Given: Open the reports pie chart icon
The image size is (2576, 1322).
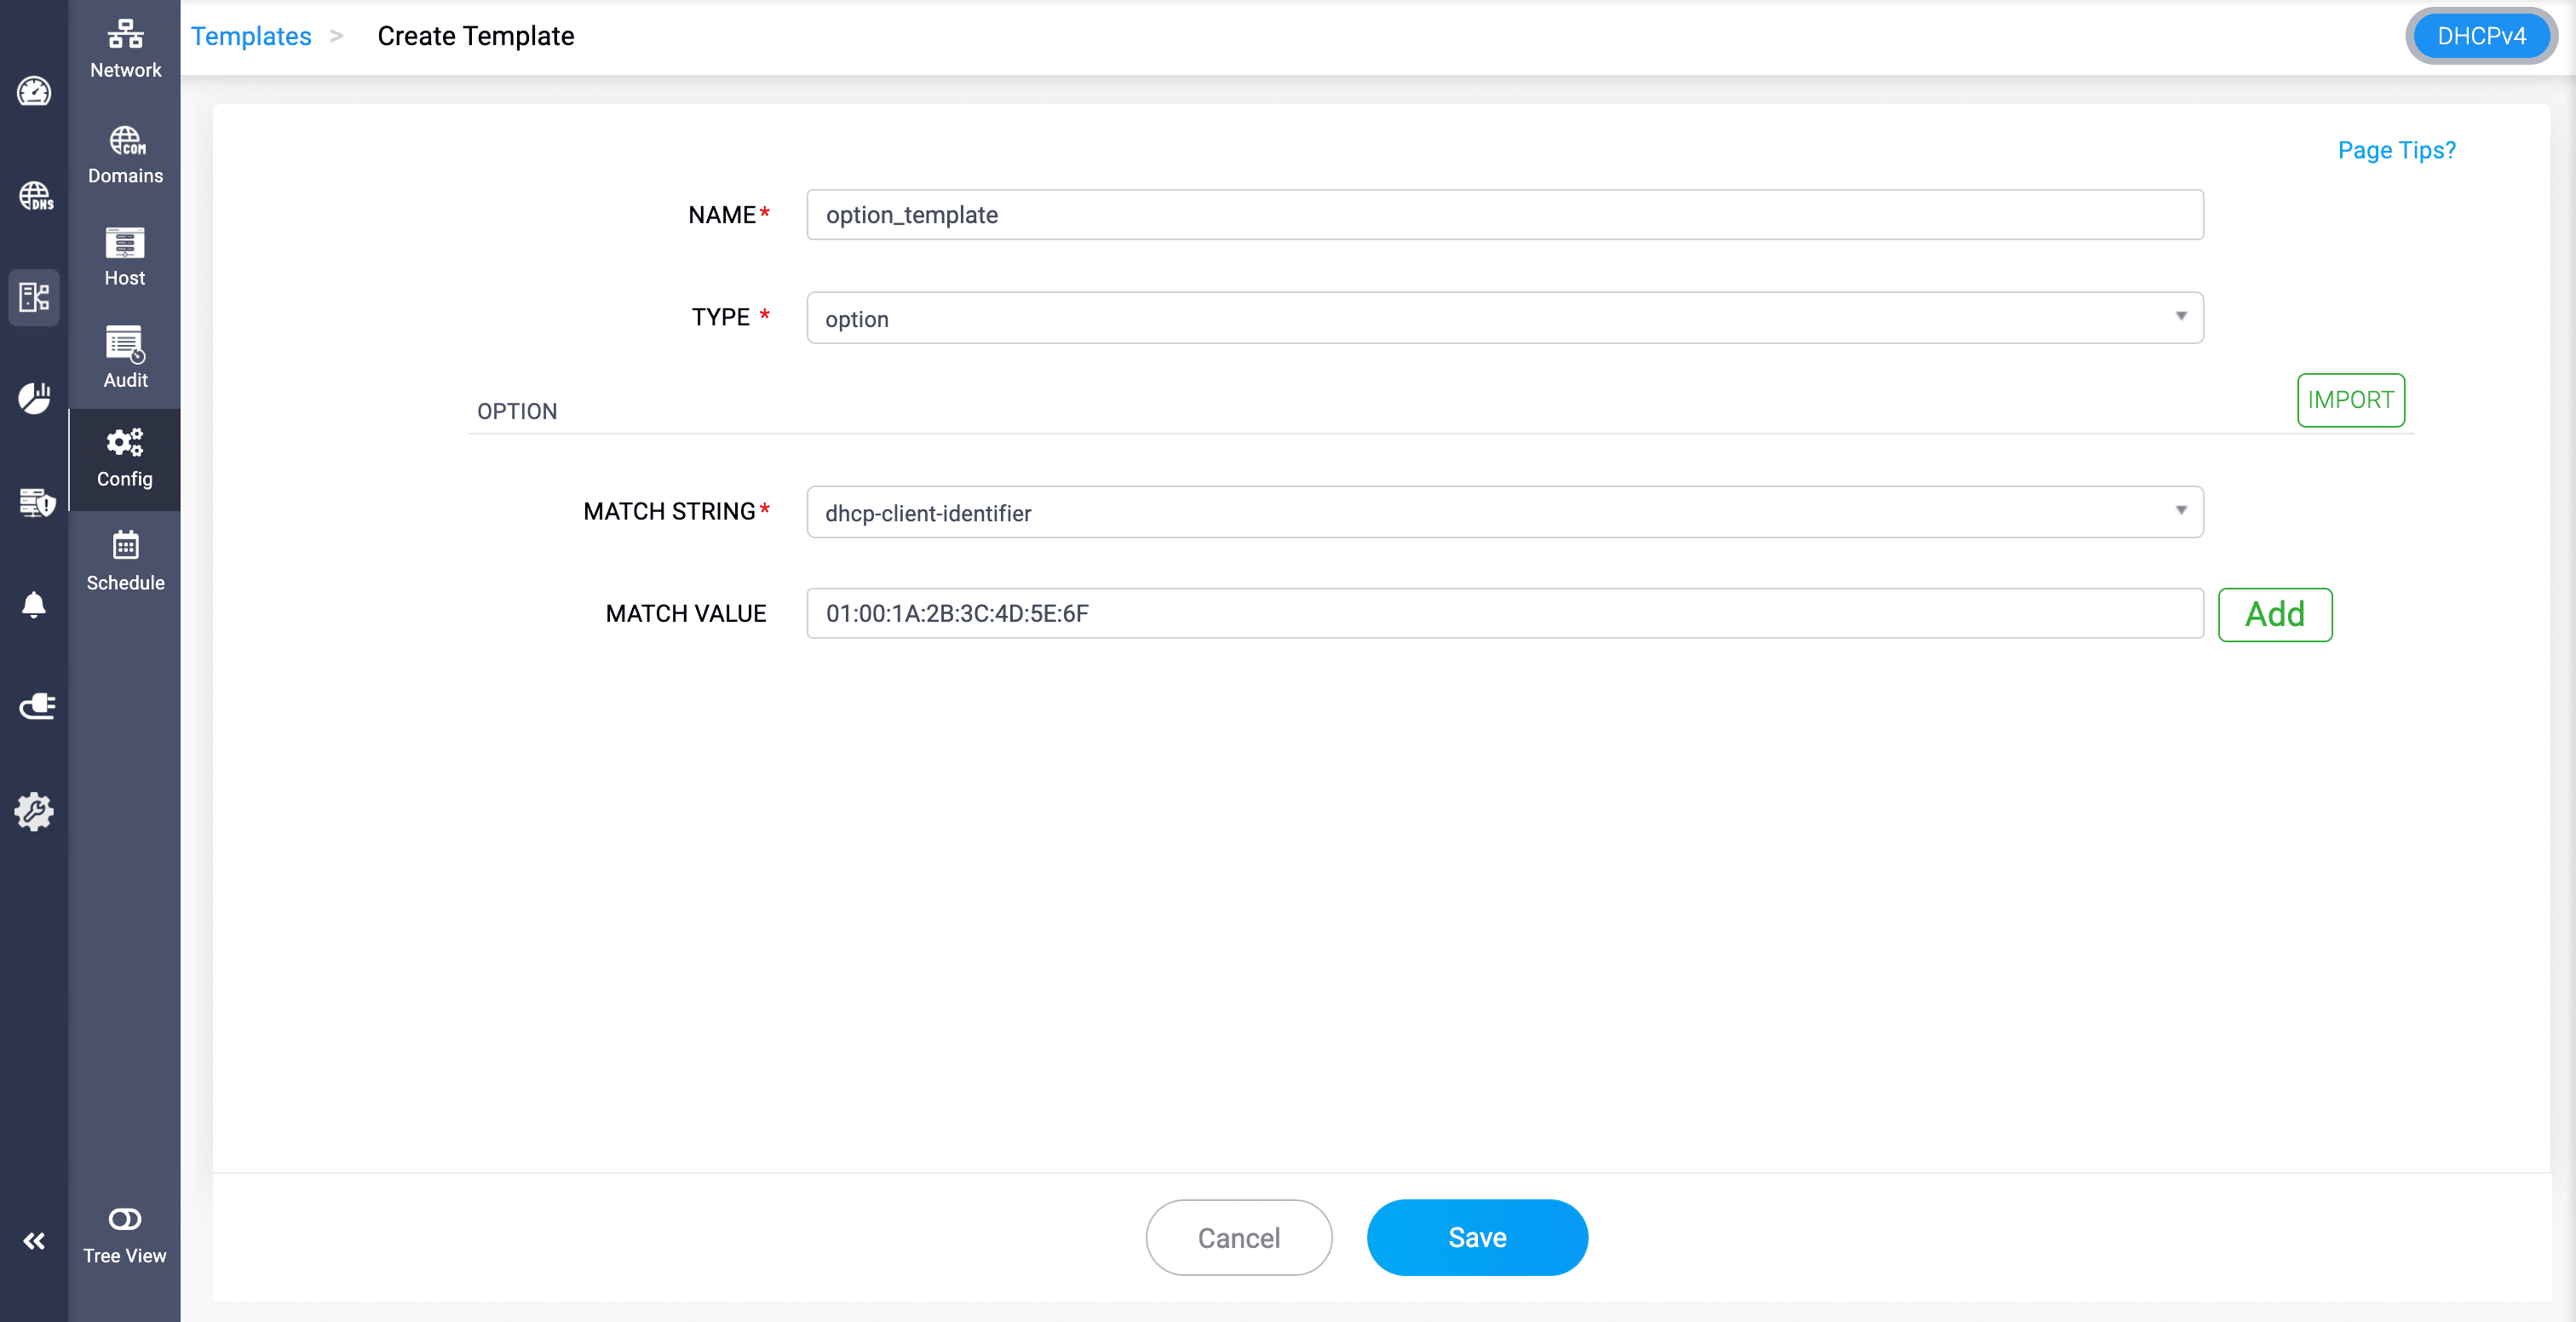Looking at the screenshot, I should 34,398.
